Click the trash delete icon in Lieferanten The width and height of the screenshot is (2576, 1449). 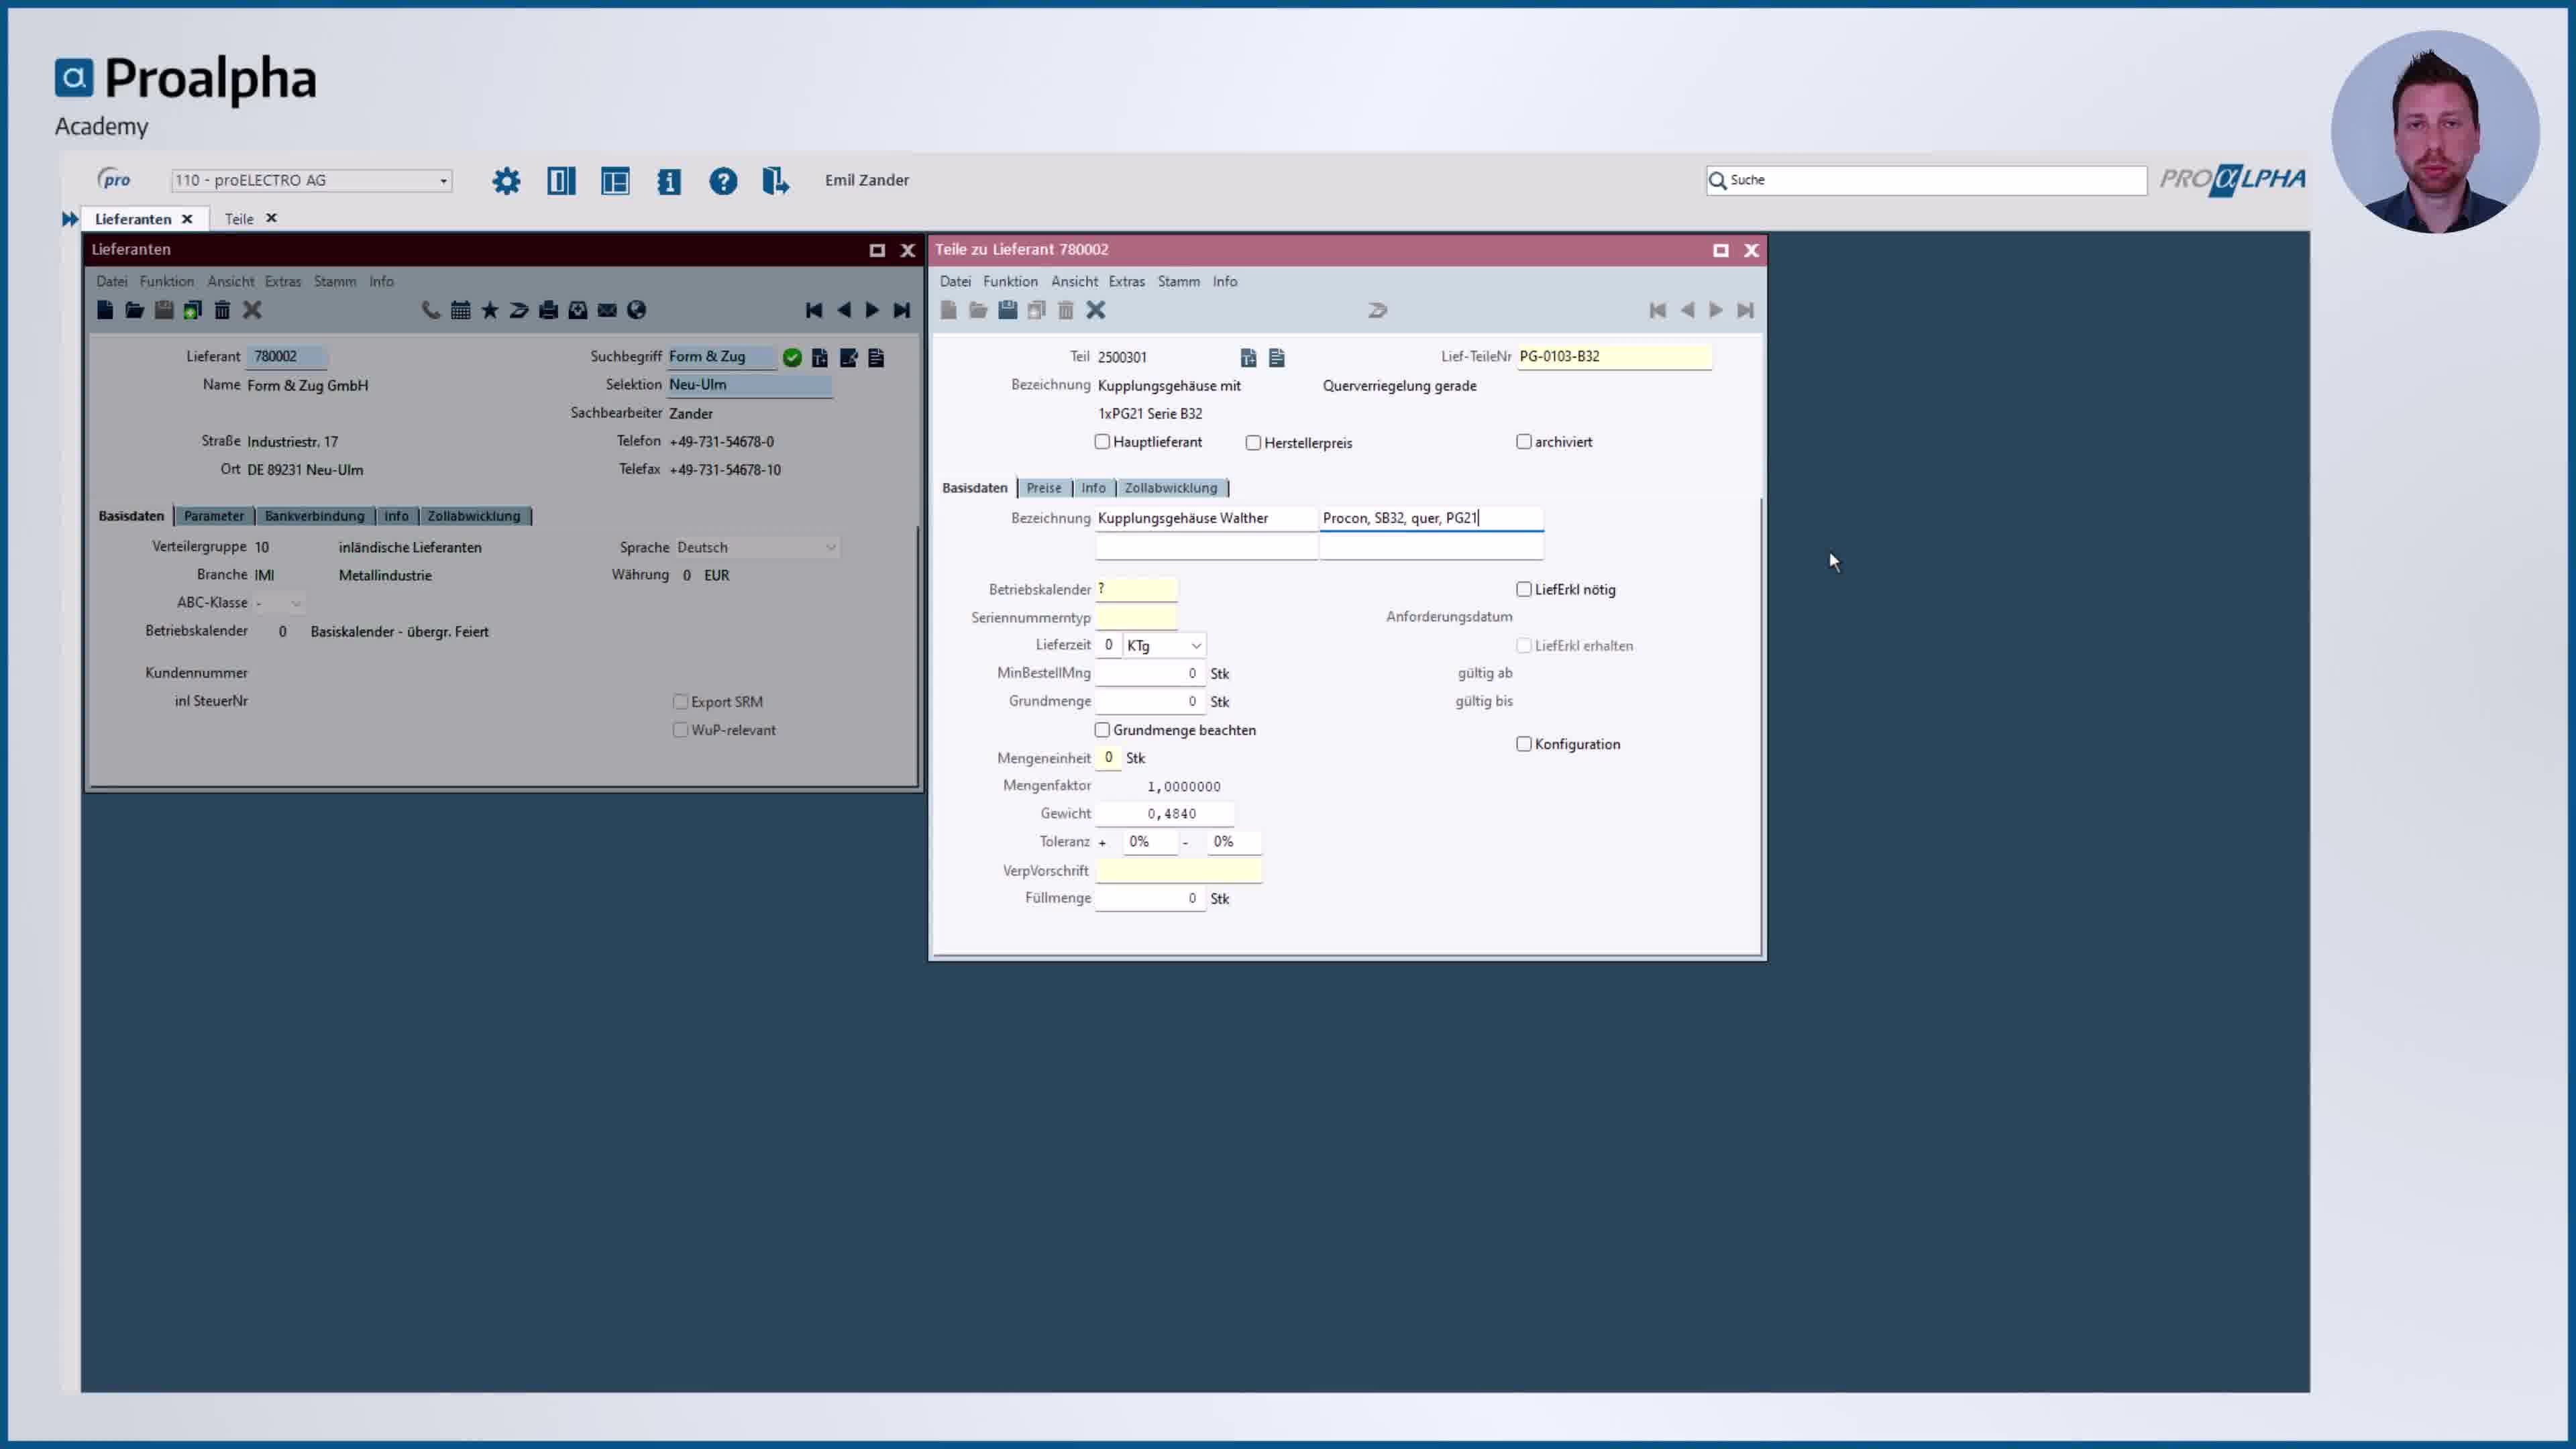pyautogui.click(x=222, y=310)
